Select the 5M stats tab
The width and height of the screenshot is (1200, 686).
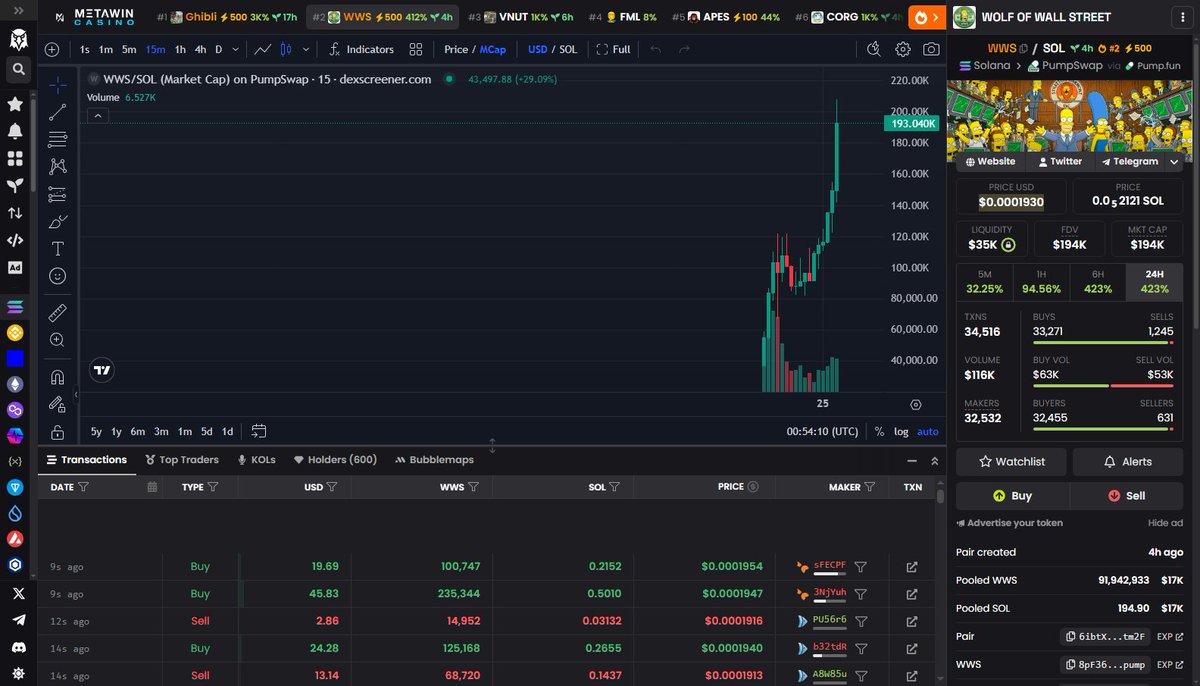click(x=985, y=282)
